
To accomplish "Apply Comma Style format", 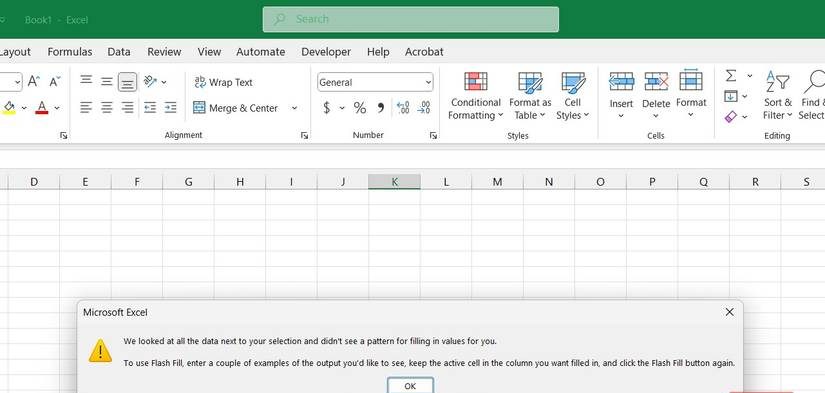I will 381,108.
